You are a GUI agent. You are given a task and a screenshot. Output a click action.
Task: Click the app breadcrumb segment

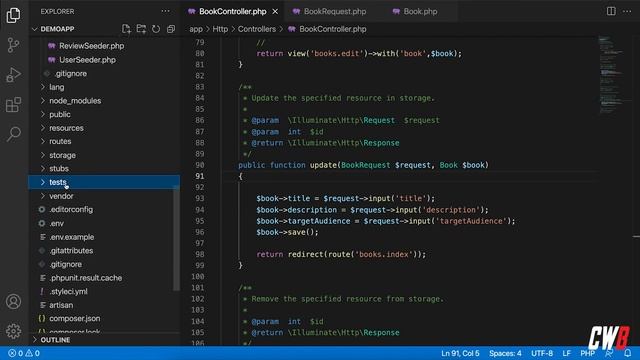click(x=196, y=29)
